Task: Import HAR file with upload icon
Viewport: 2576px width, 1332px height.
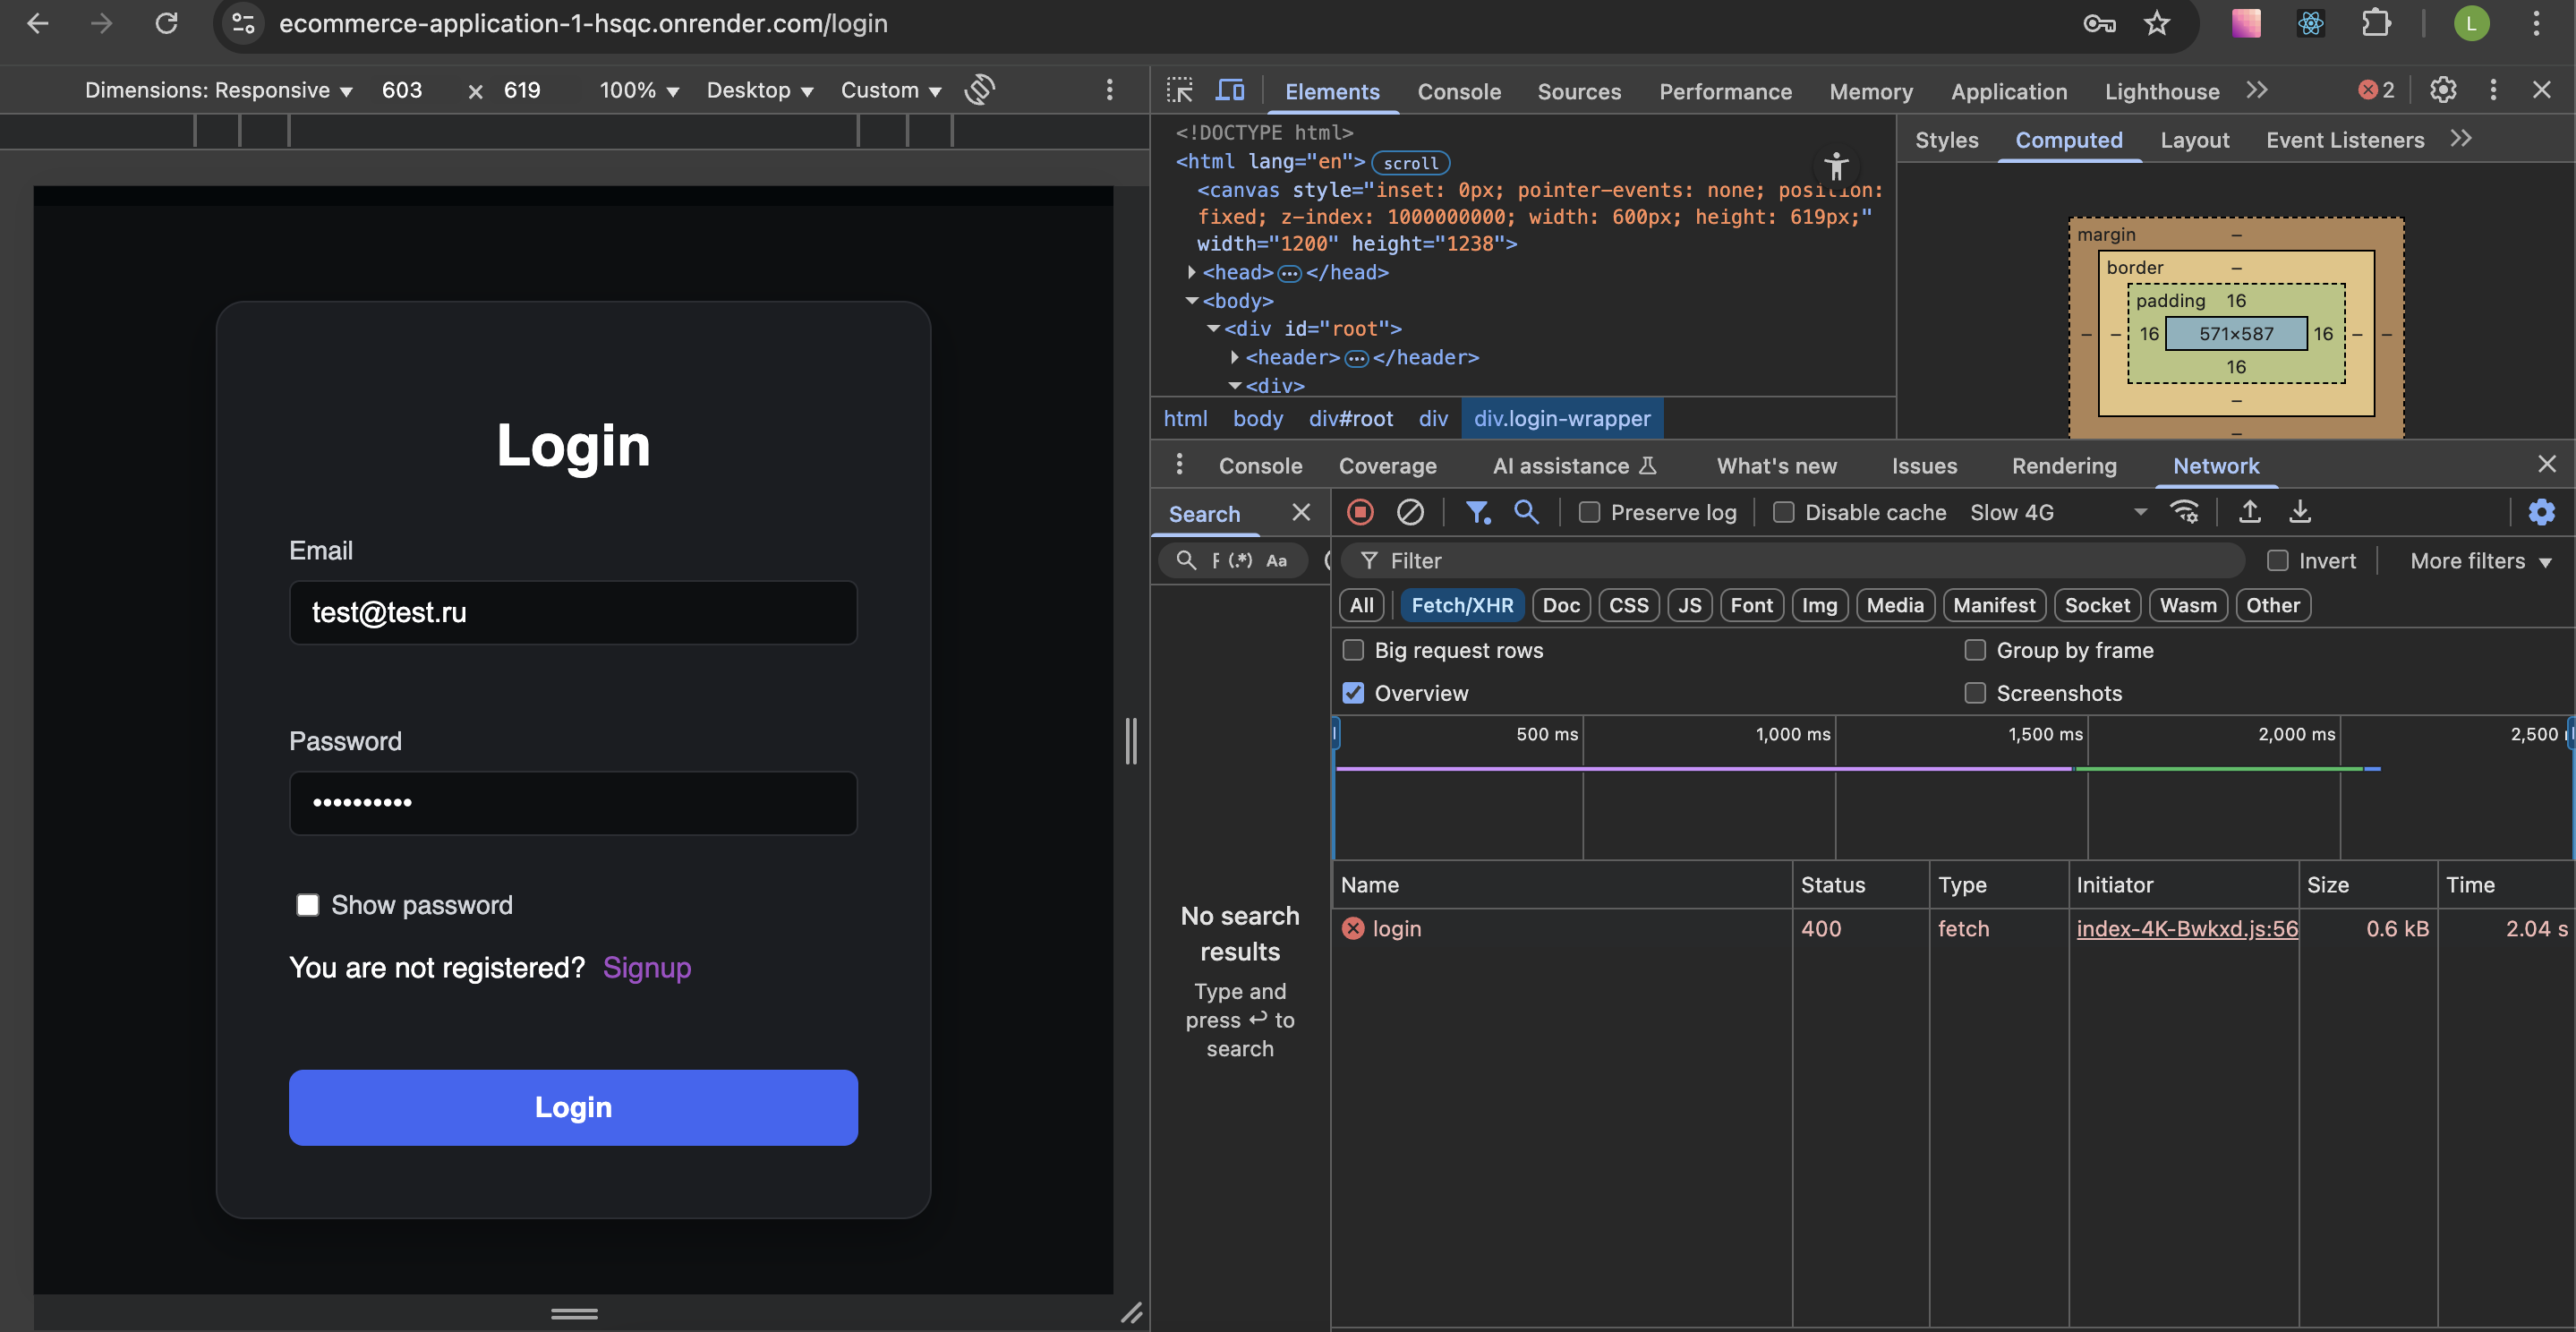Action: click(2250, 512)
